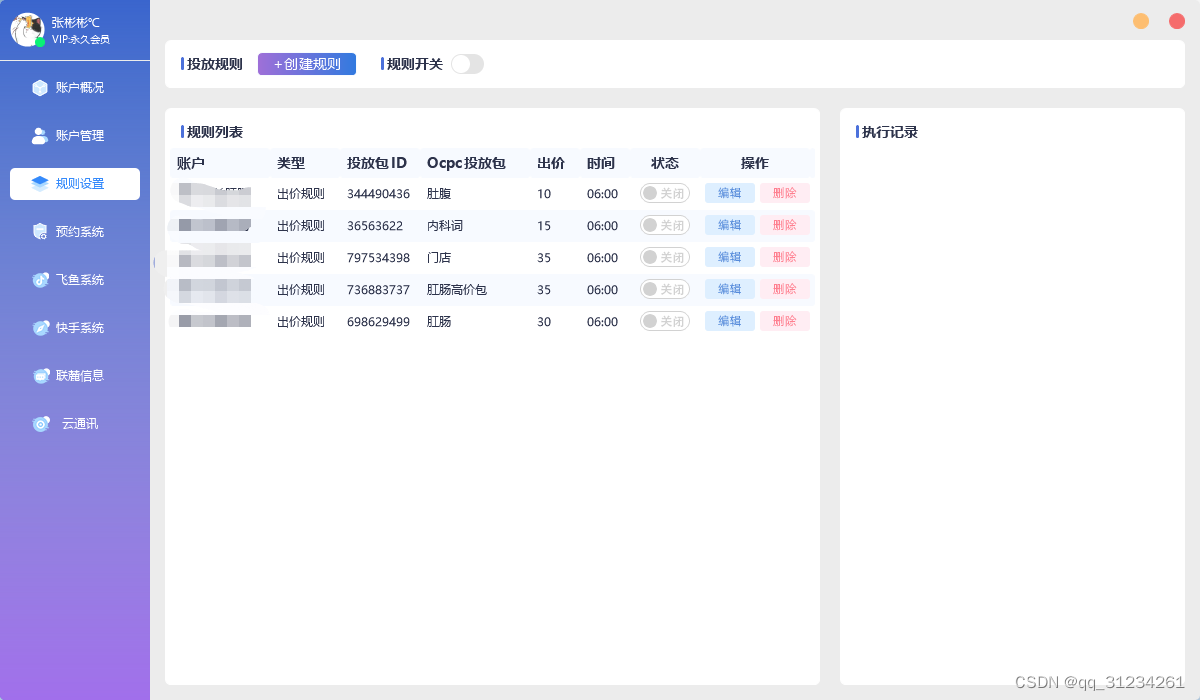Click the 账户概况 sidebar icon
This screenshot has height=700, width=1200.
point(40,88)
